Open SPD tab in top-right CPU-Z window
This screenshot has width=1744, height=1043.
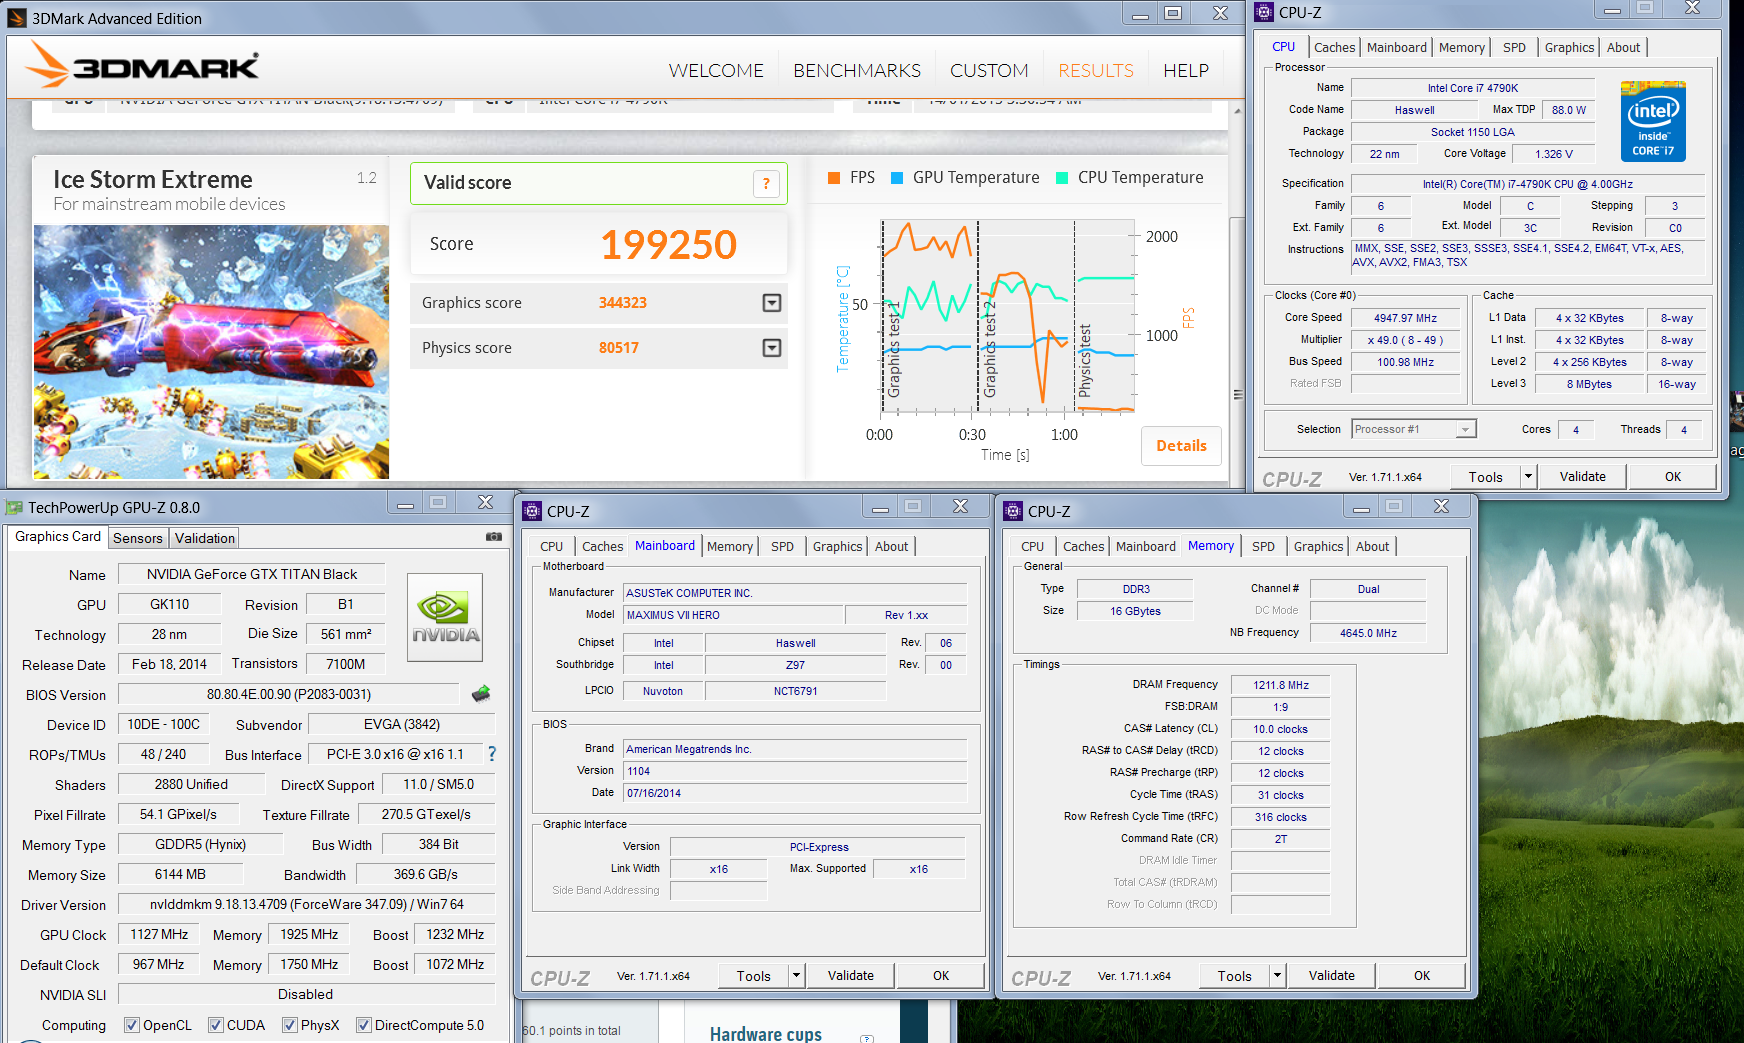click(x=1514, y=47)
